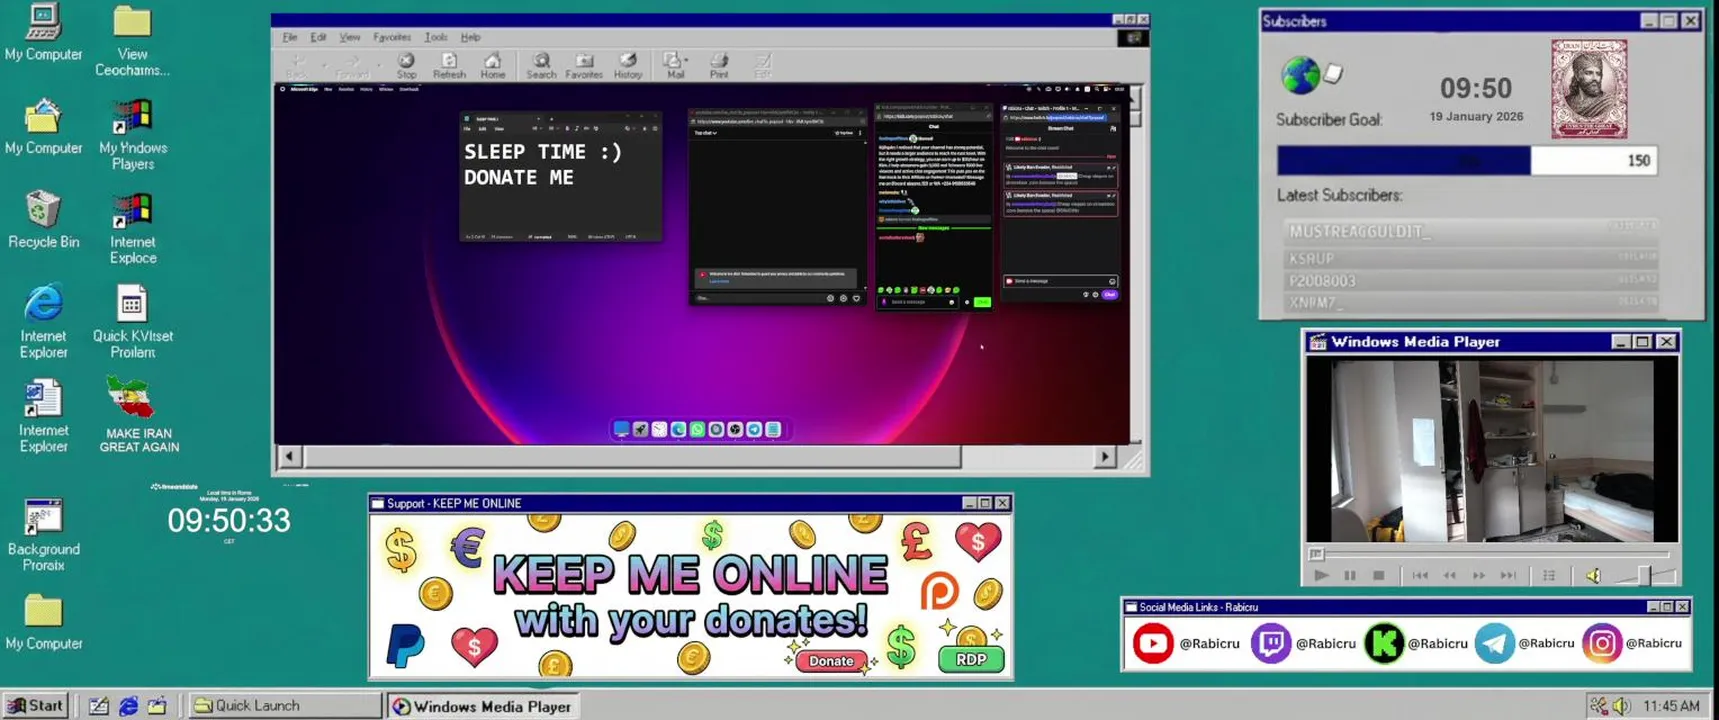This screenshot has height=720, width=1719.
Task: Click the Print toolbar icon
Action: click(719, 66)
